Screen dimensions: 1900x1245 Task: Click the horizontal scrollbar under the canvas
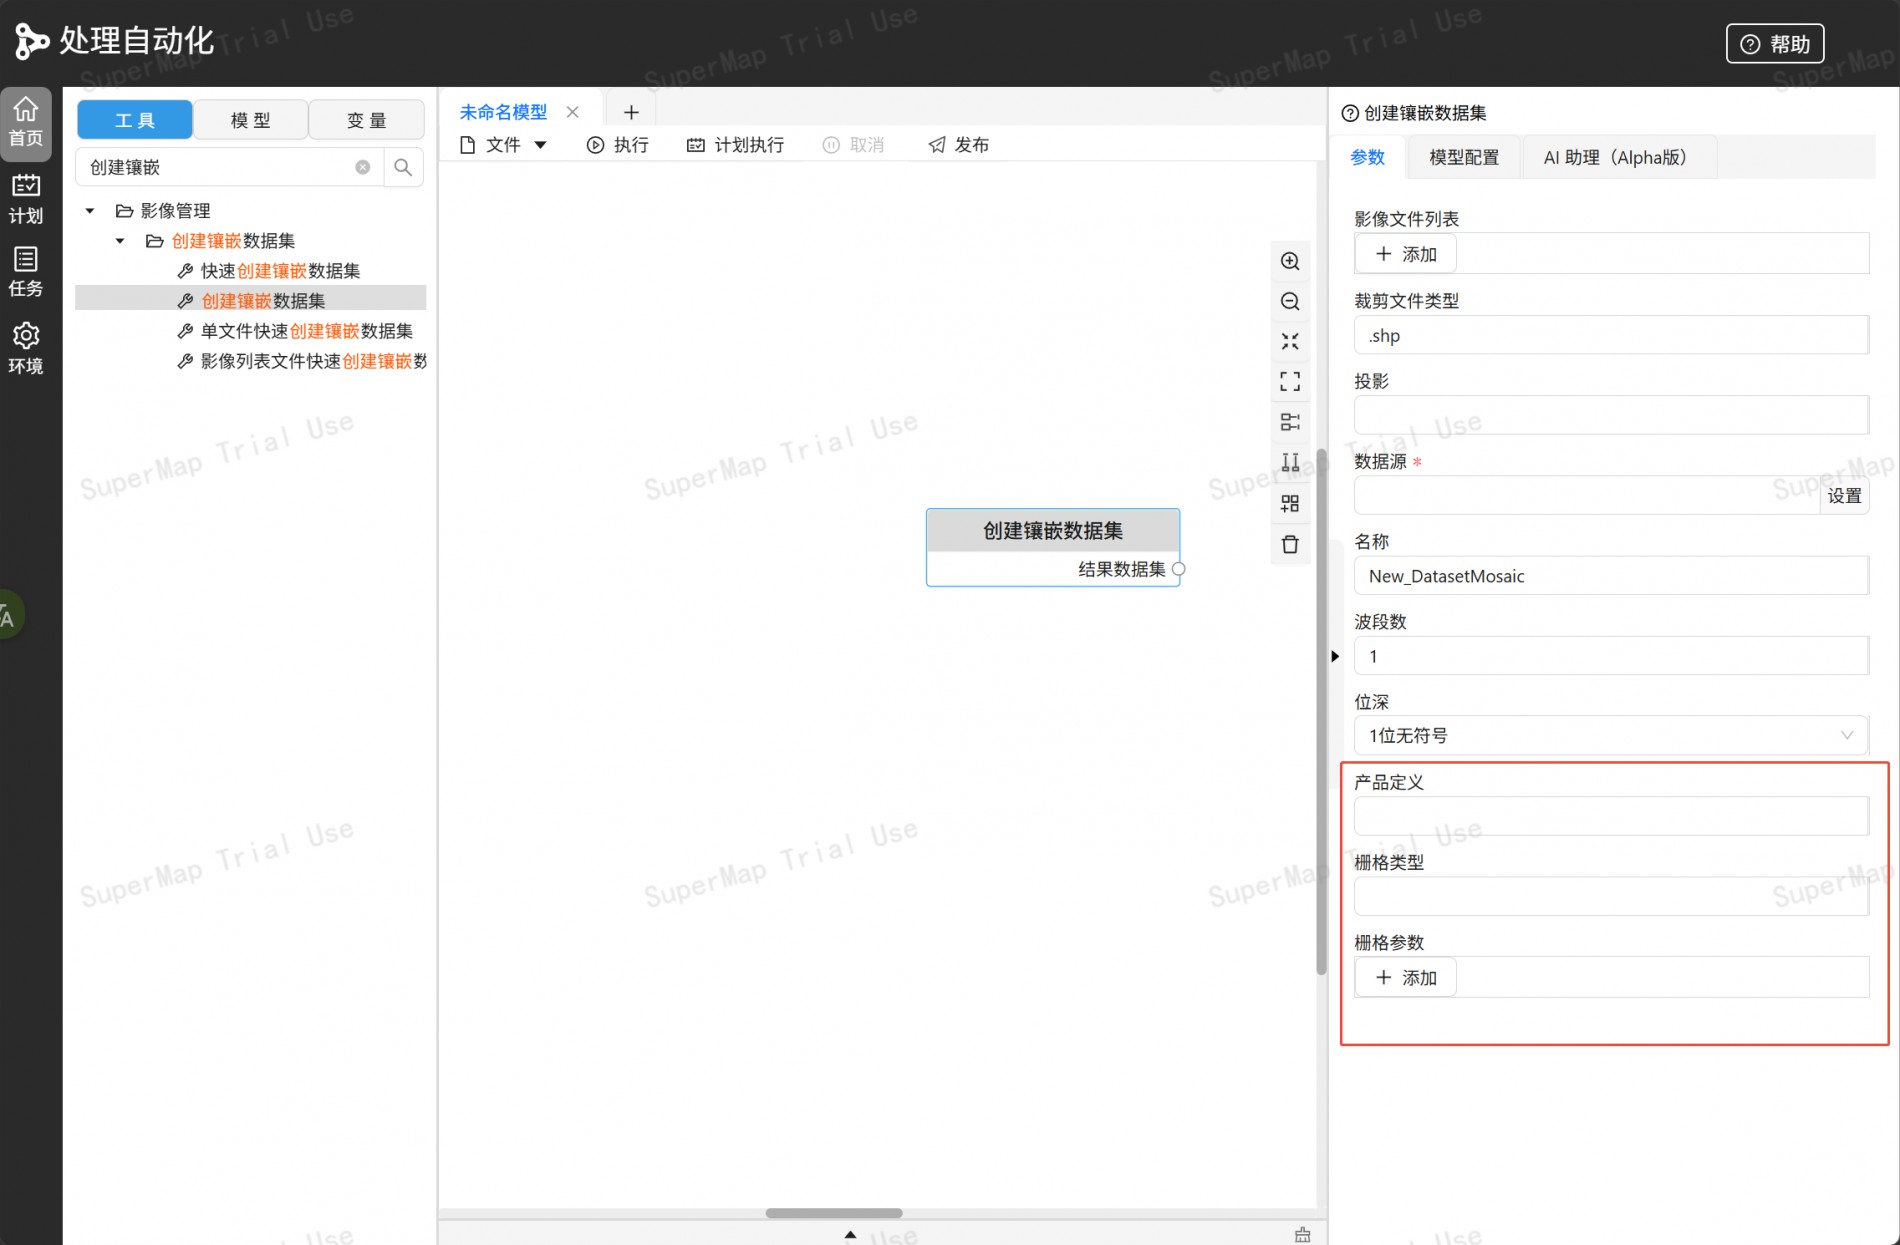833,1213
